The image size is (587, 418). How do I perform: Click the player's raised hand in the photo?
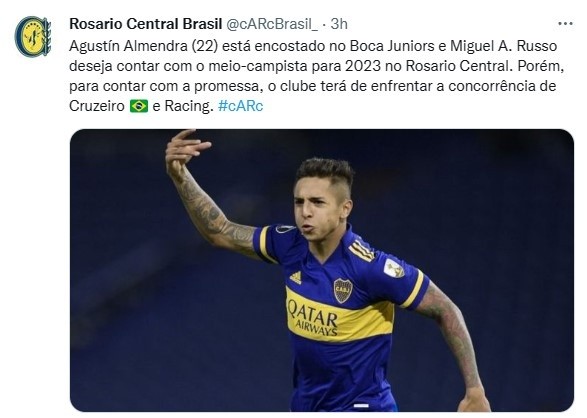(185, 147)
